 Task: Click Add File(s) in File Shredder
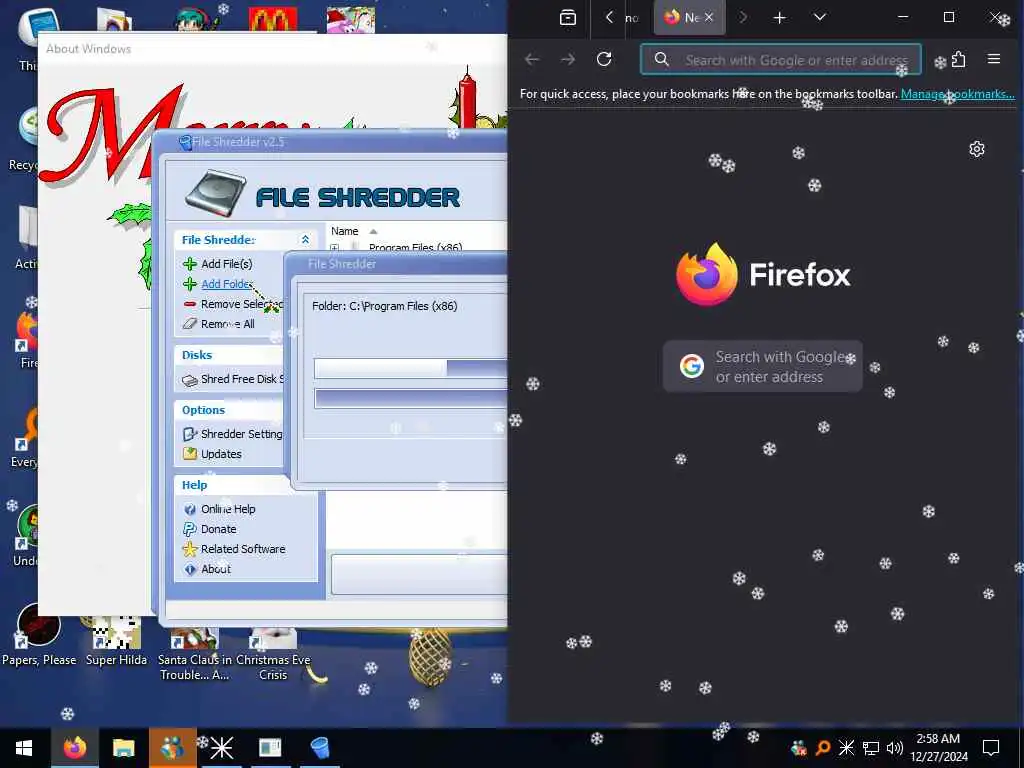tap(226, 264)
